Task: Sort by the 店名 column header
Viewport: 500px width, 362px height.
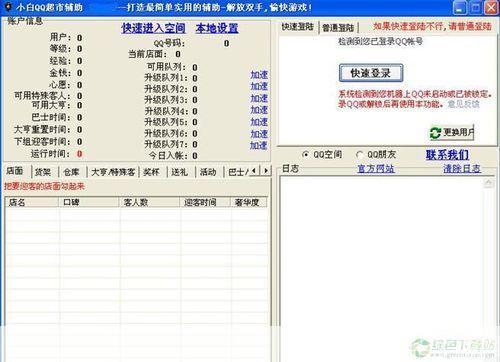Action: [x=32, y=202]
